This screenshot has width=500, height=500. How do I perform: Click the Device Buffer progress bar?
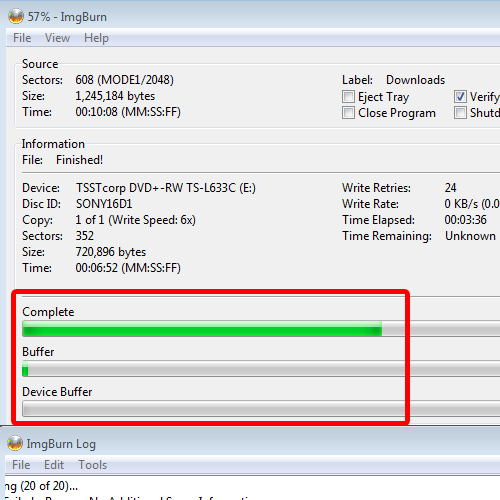tap(261, 409)
